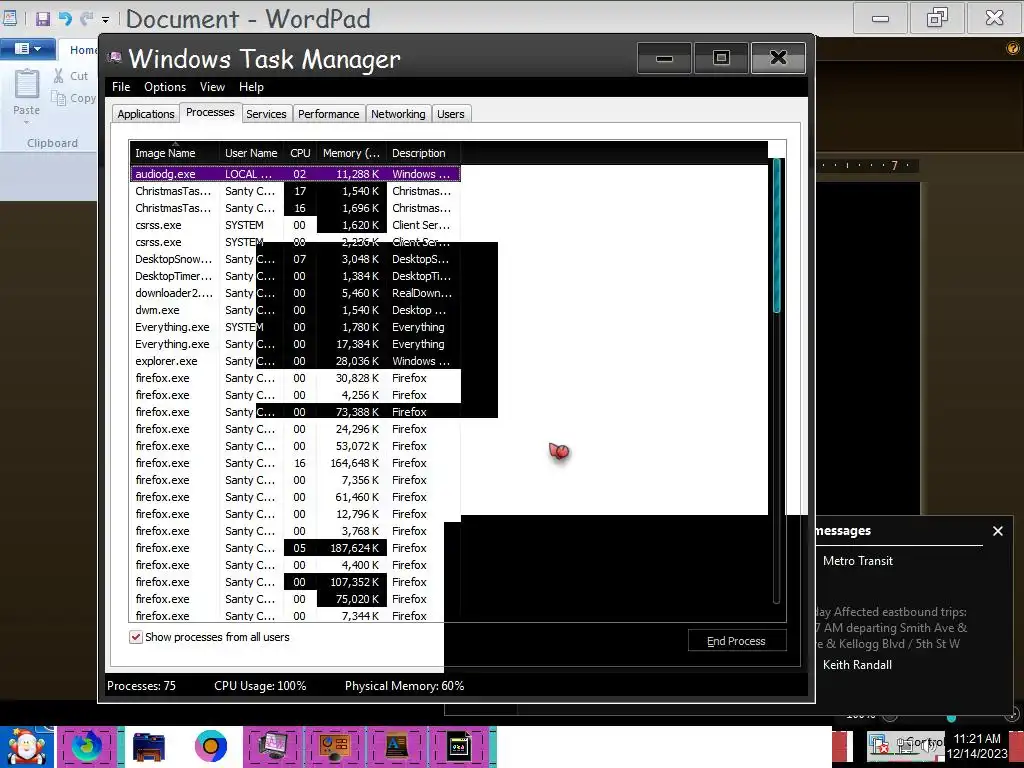The height and width of the screenshot is (768, 1024).
Task: Click the orange circle browser taskbar icon
Action: coord(210,746)
